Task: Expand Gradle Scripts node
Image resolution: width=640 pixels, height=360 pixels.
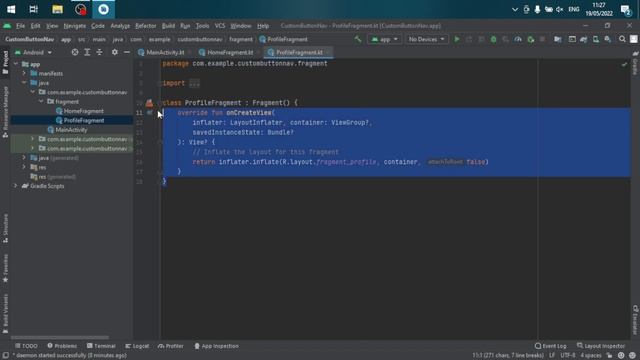Action: 16,186
